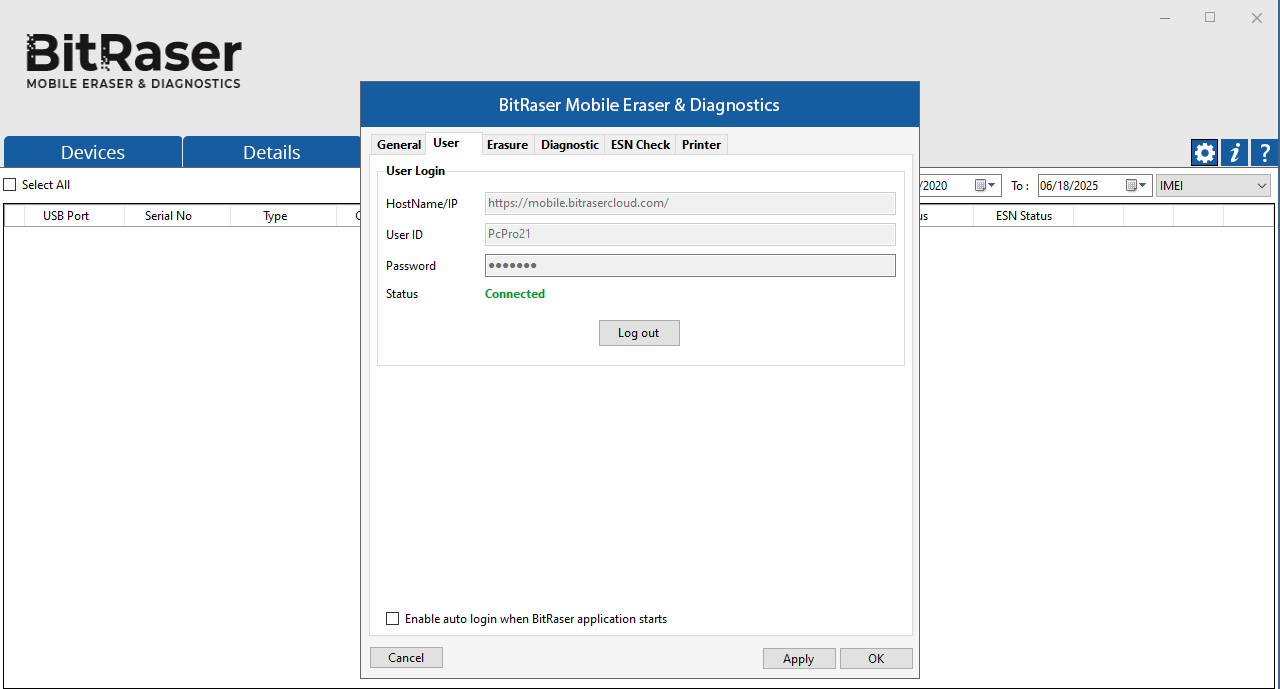Open calendar picker for To date
1280x689 pixels.
tap(1137, 185)
